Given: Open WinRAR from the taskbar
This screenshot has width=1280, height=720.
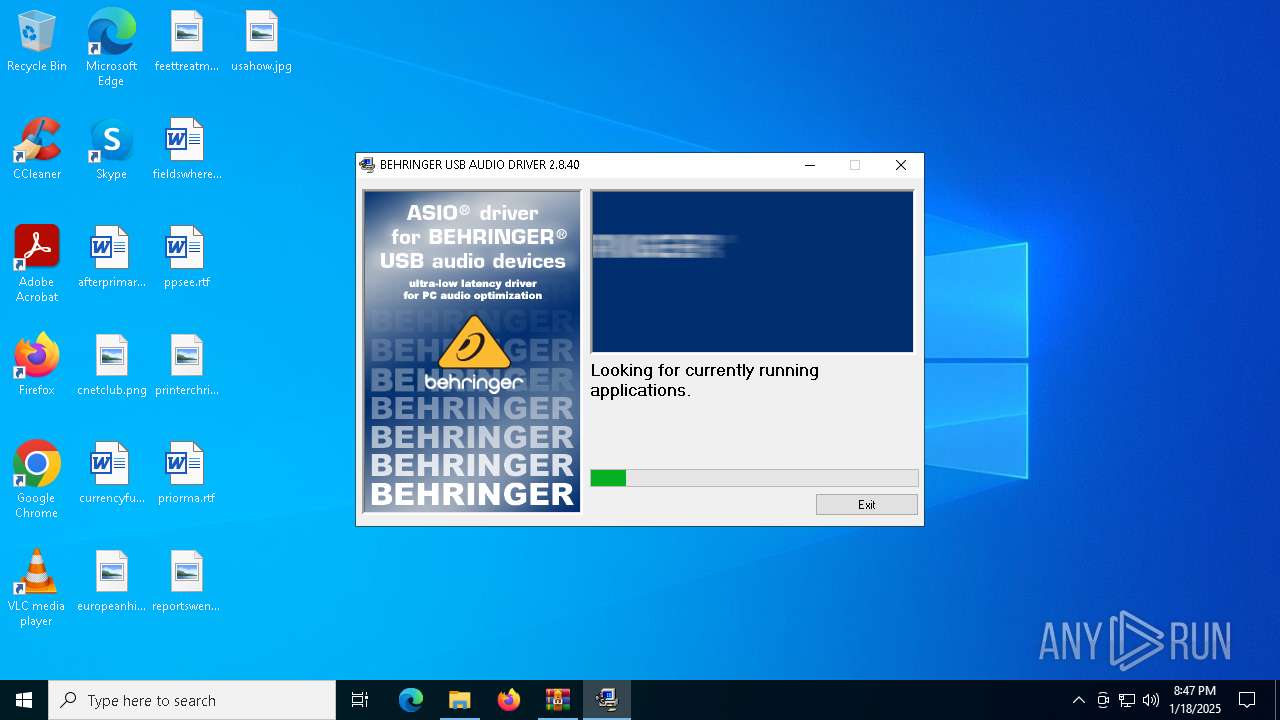Looking at the screenshot, I should 558,700.
